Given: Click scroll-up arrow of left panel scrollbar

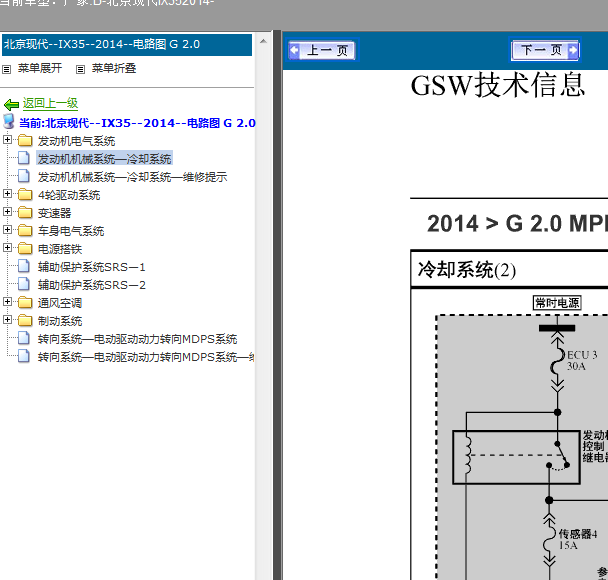Looking at the screenshot, I should tap(263, 41).
